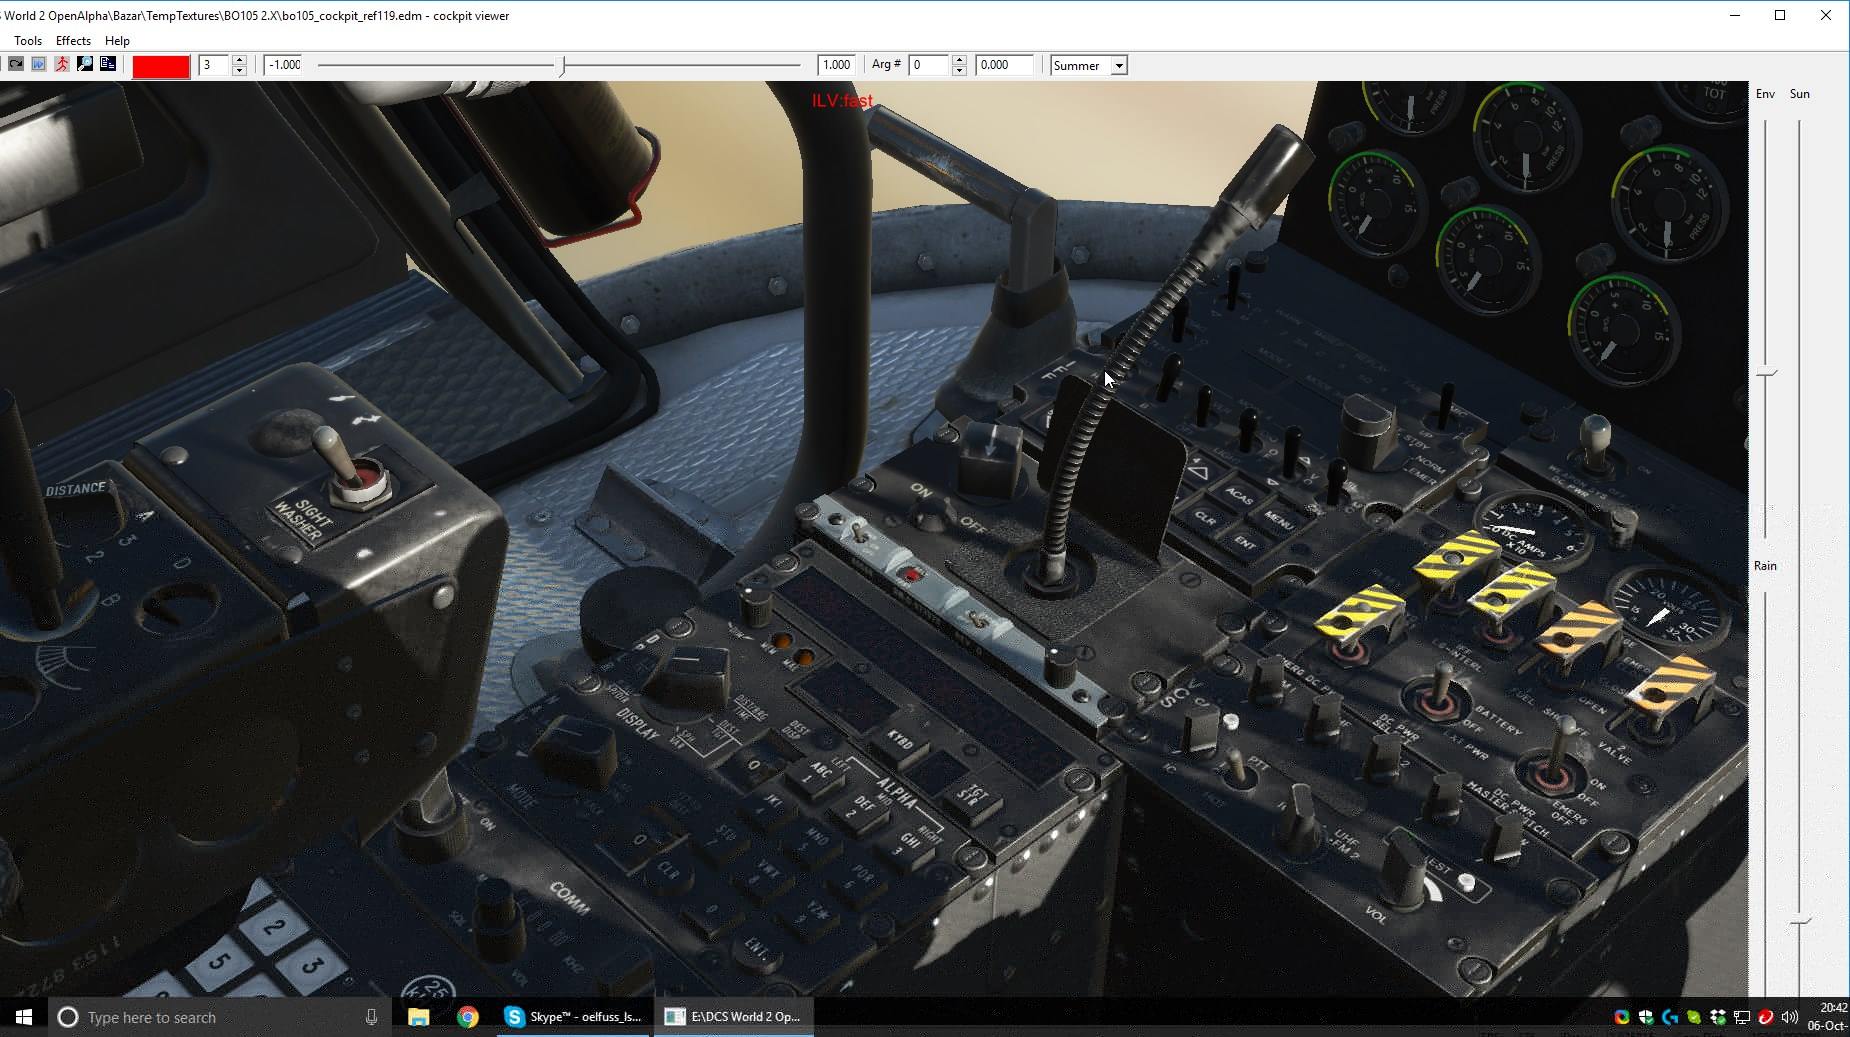This screenshot has height=1037, width=1850.
Task: Click the volume speaker tray icon
Action: pyautogui.click(x=1789, y=1017)
